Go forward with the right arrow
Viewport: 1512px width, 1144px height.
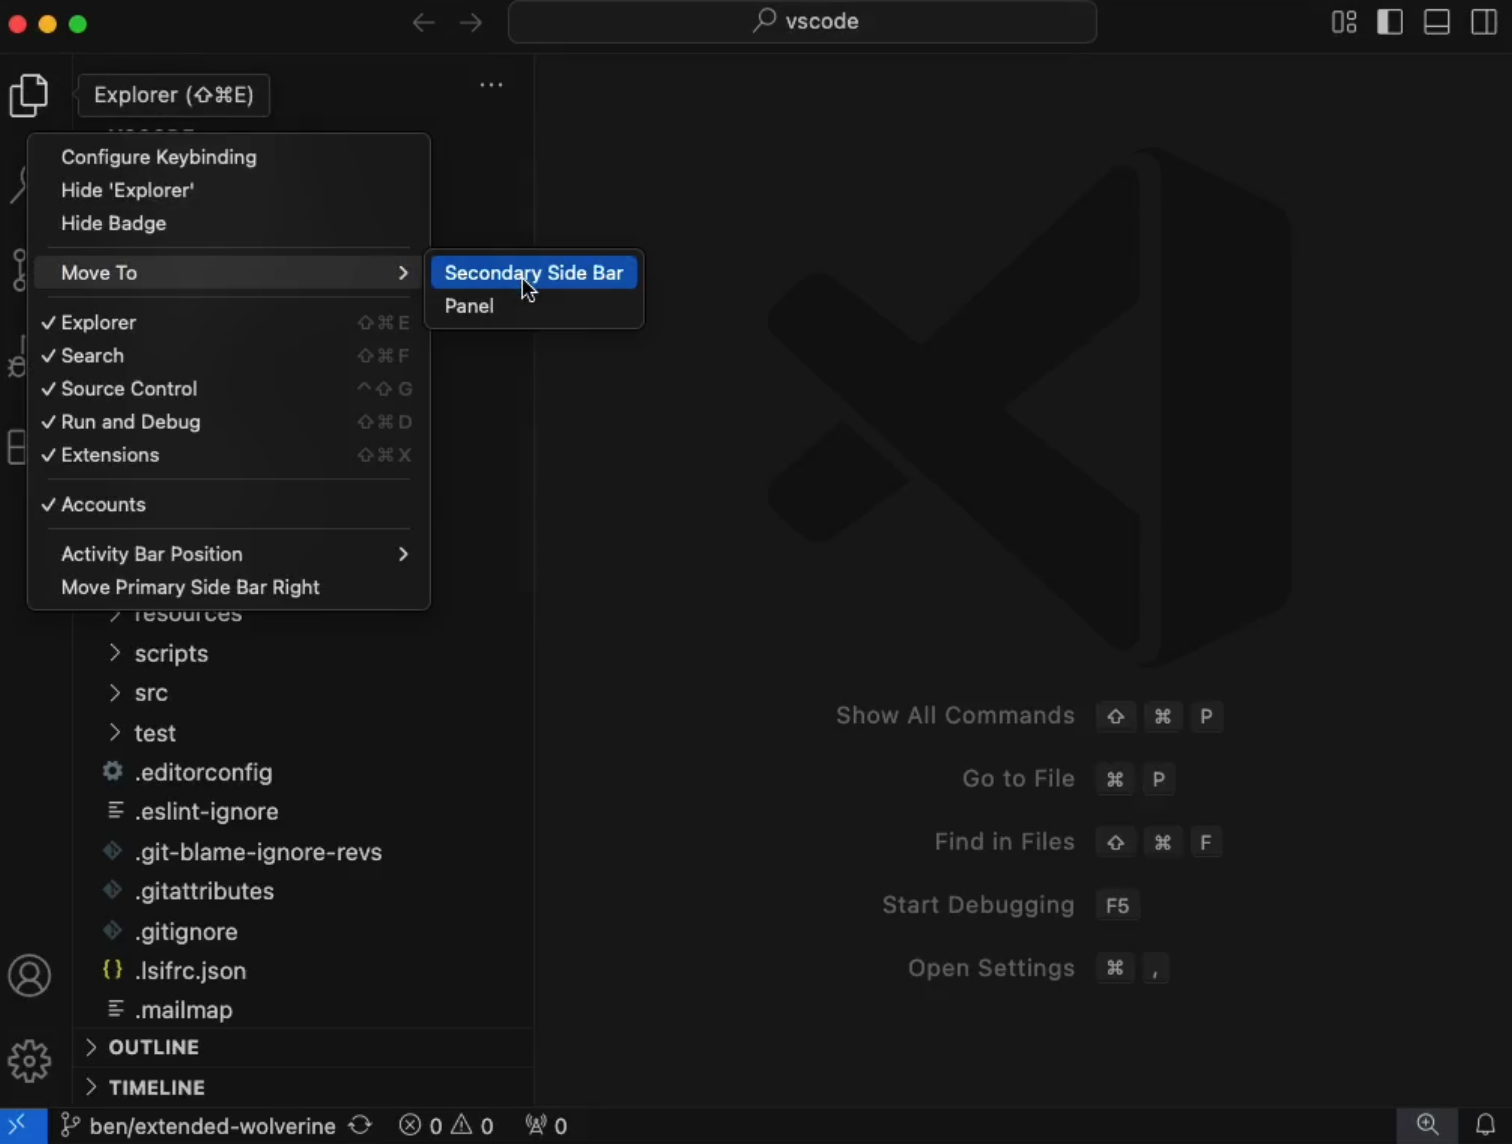[471, 22]
